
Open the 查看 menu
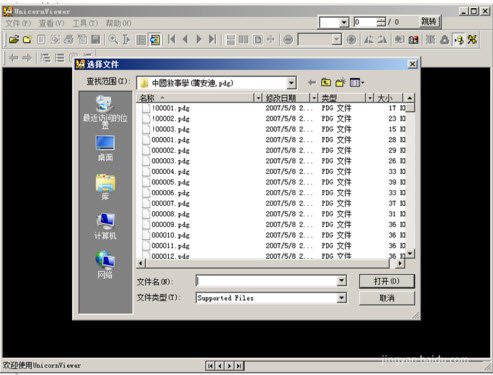51,23
